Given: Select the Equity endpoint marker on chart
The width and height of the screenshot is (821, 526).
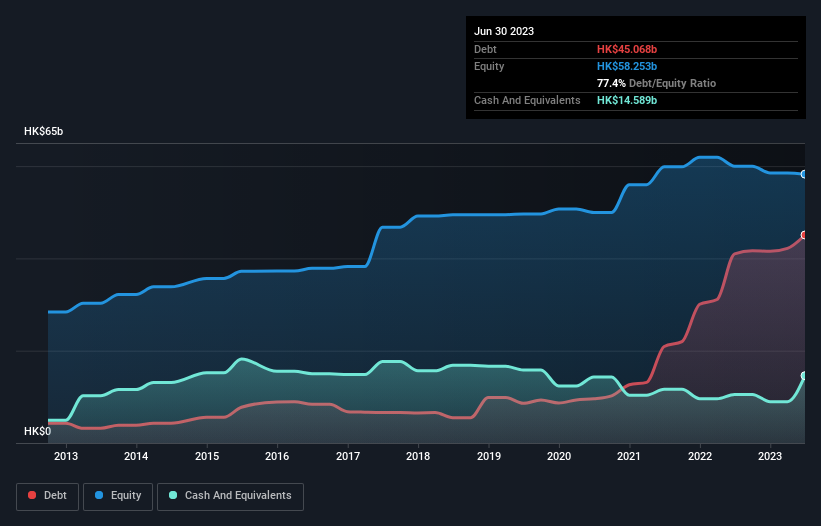Looking at the screenshot, I should (804, 174).
